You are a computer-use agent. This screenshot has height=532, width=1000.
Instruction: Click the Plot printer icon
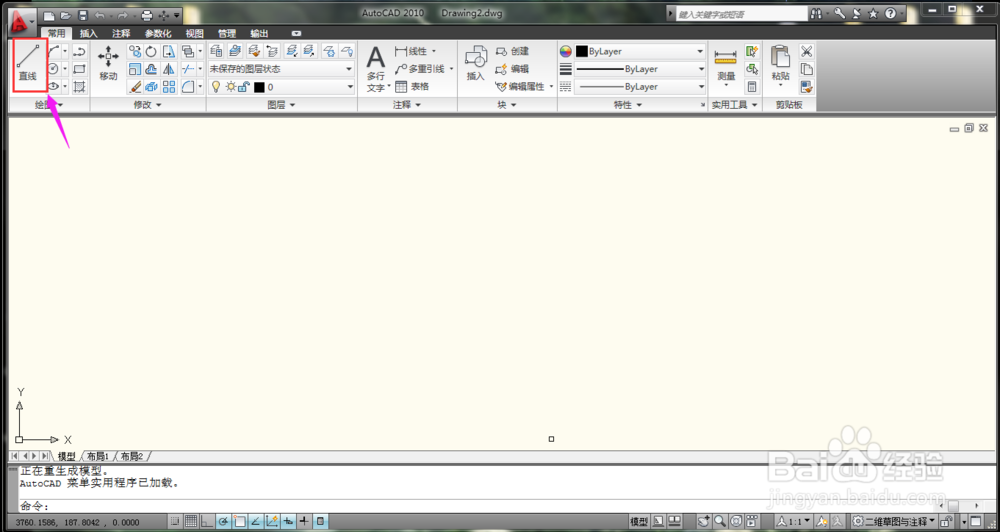(147, 15)
